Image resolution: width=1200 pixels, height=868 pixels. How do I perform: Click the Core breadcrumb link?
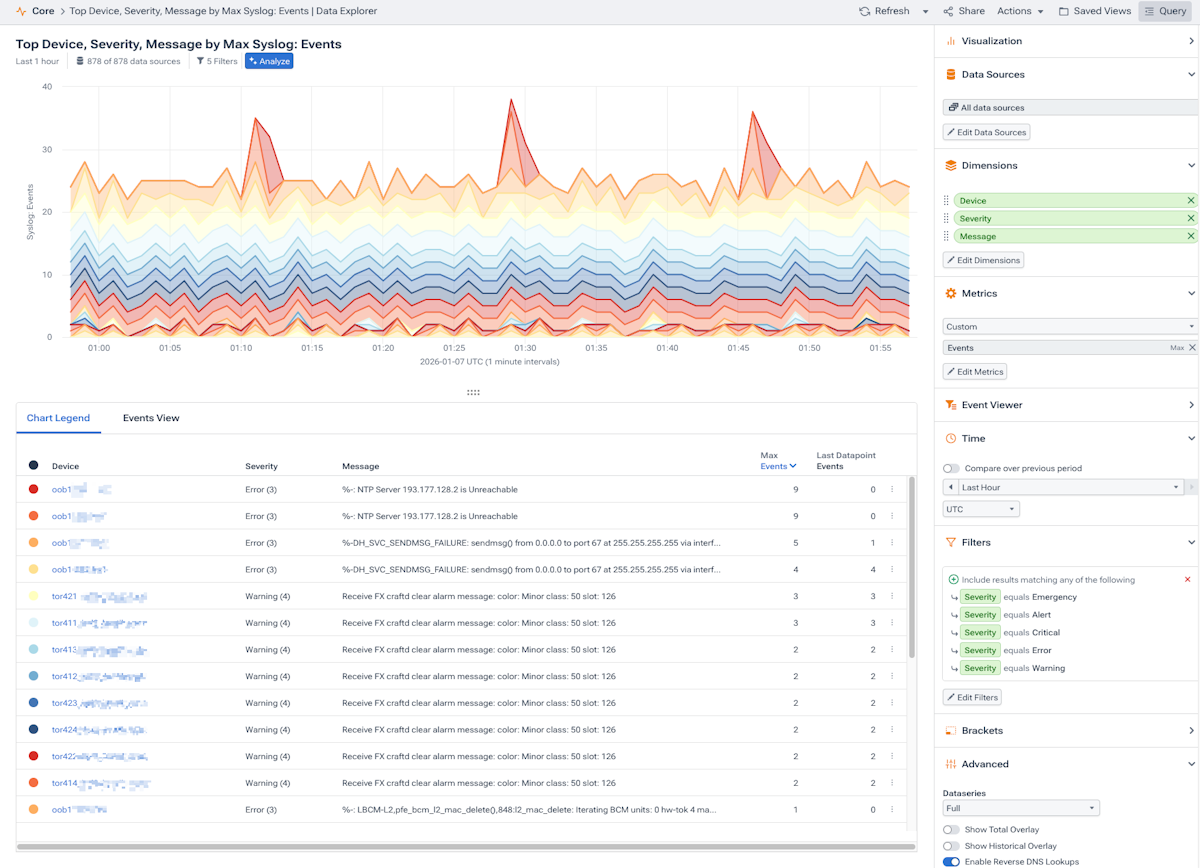(43, 11)
